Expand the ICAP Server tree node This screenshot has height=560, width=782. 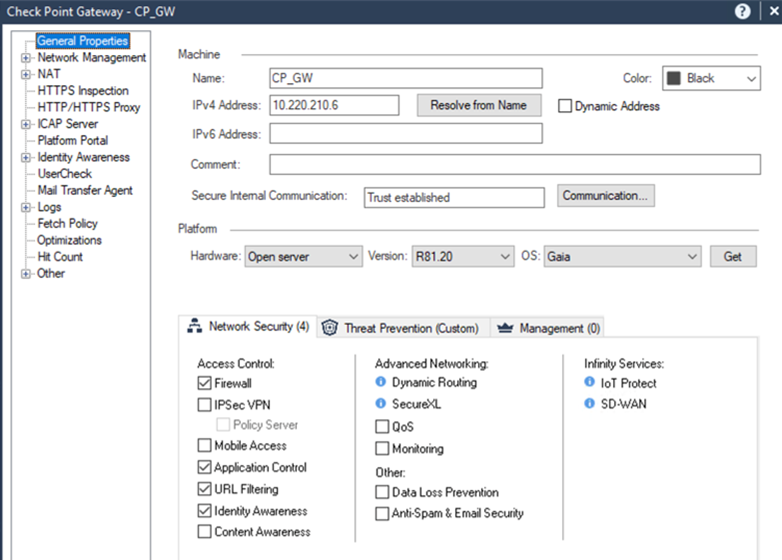point(25,124)
